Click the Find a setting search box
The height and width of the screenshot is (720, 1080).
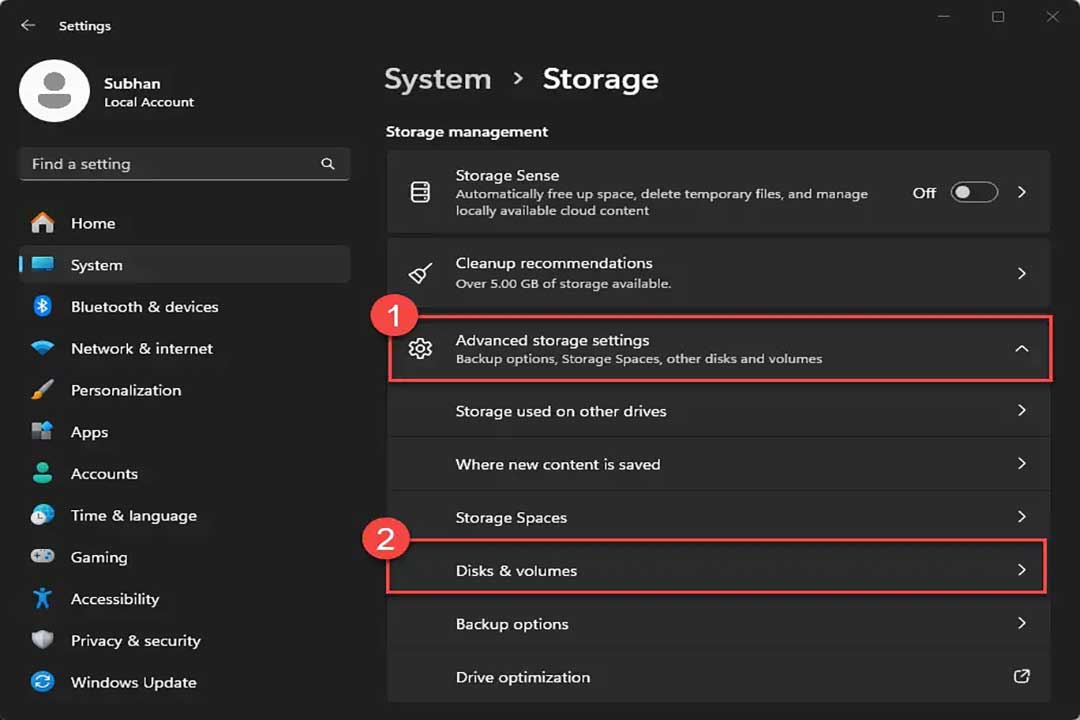pos(185,164)
